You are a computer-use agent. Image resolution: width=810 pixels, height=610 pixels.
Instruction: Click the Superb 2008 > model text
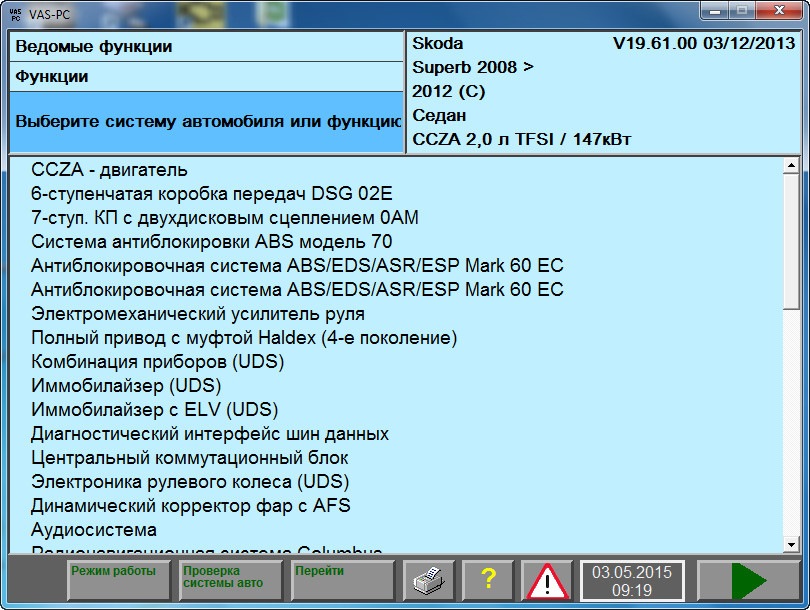tap(472, 67)
